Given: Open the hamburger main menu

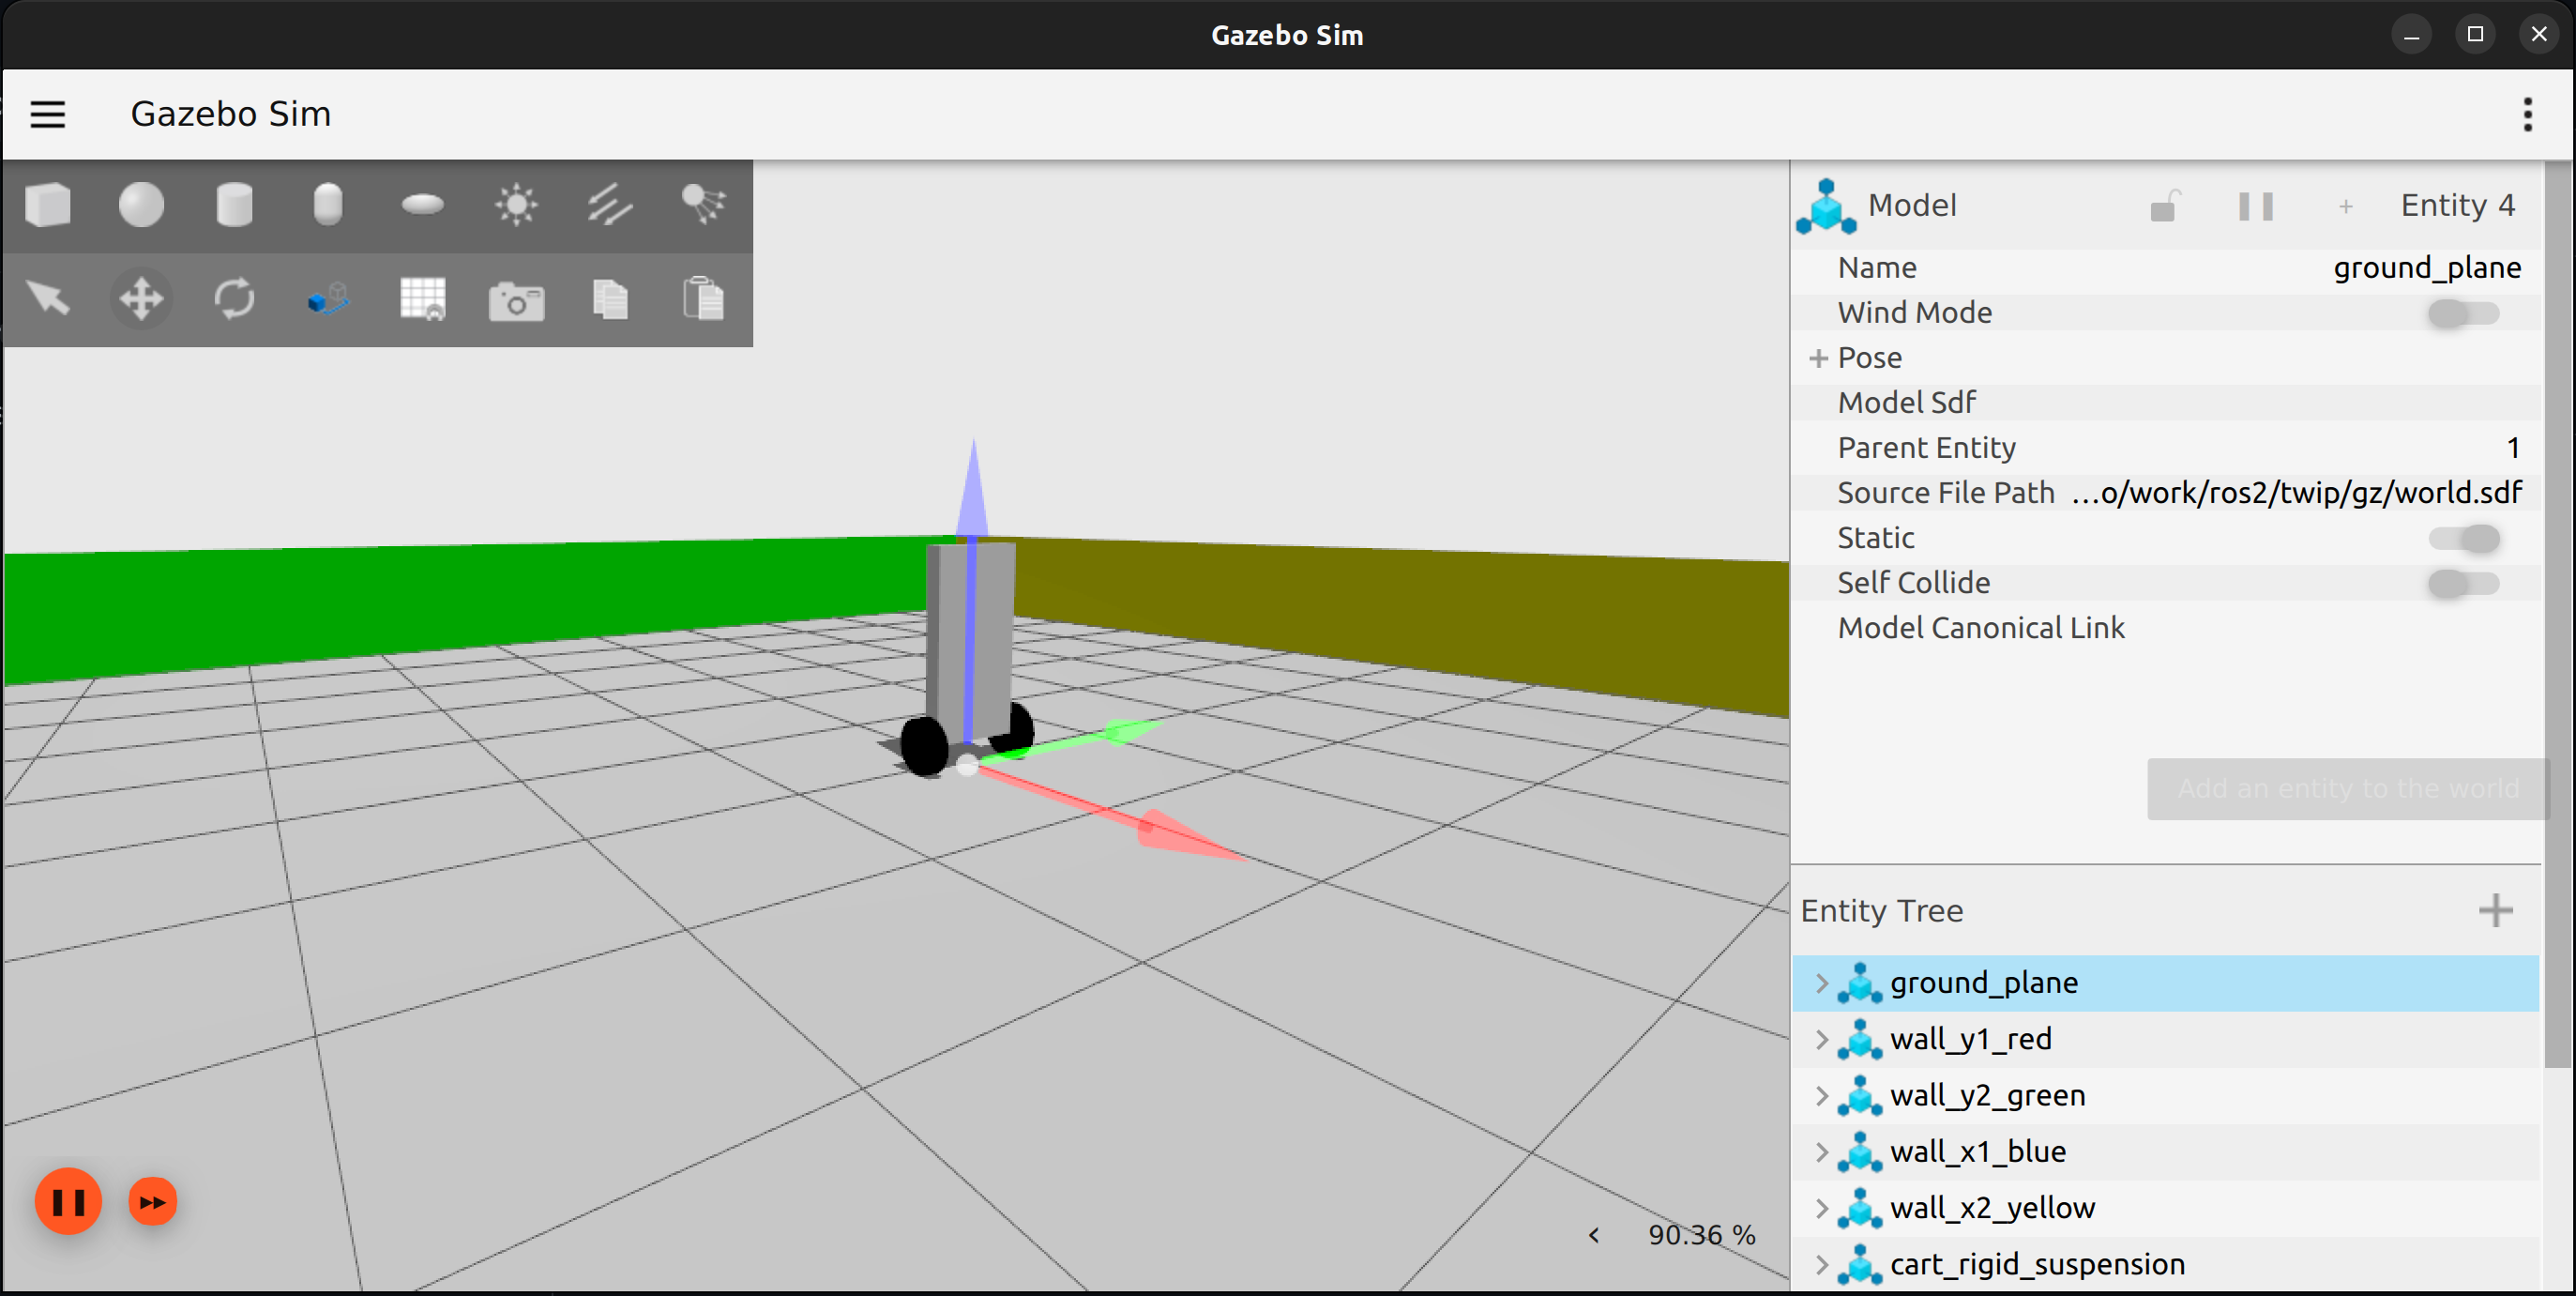Looking at the screenshot, I should click(x=48, y=114).
